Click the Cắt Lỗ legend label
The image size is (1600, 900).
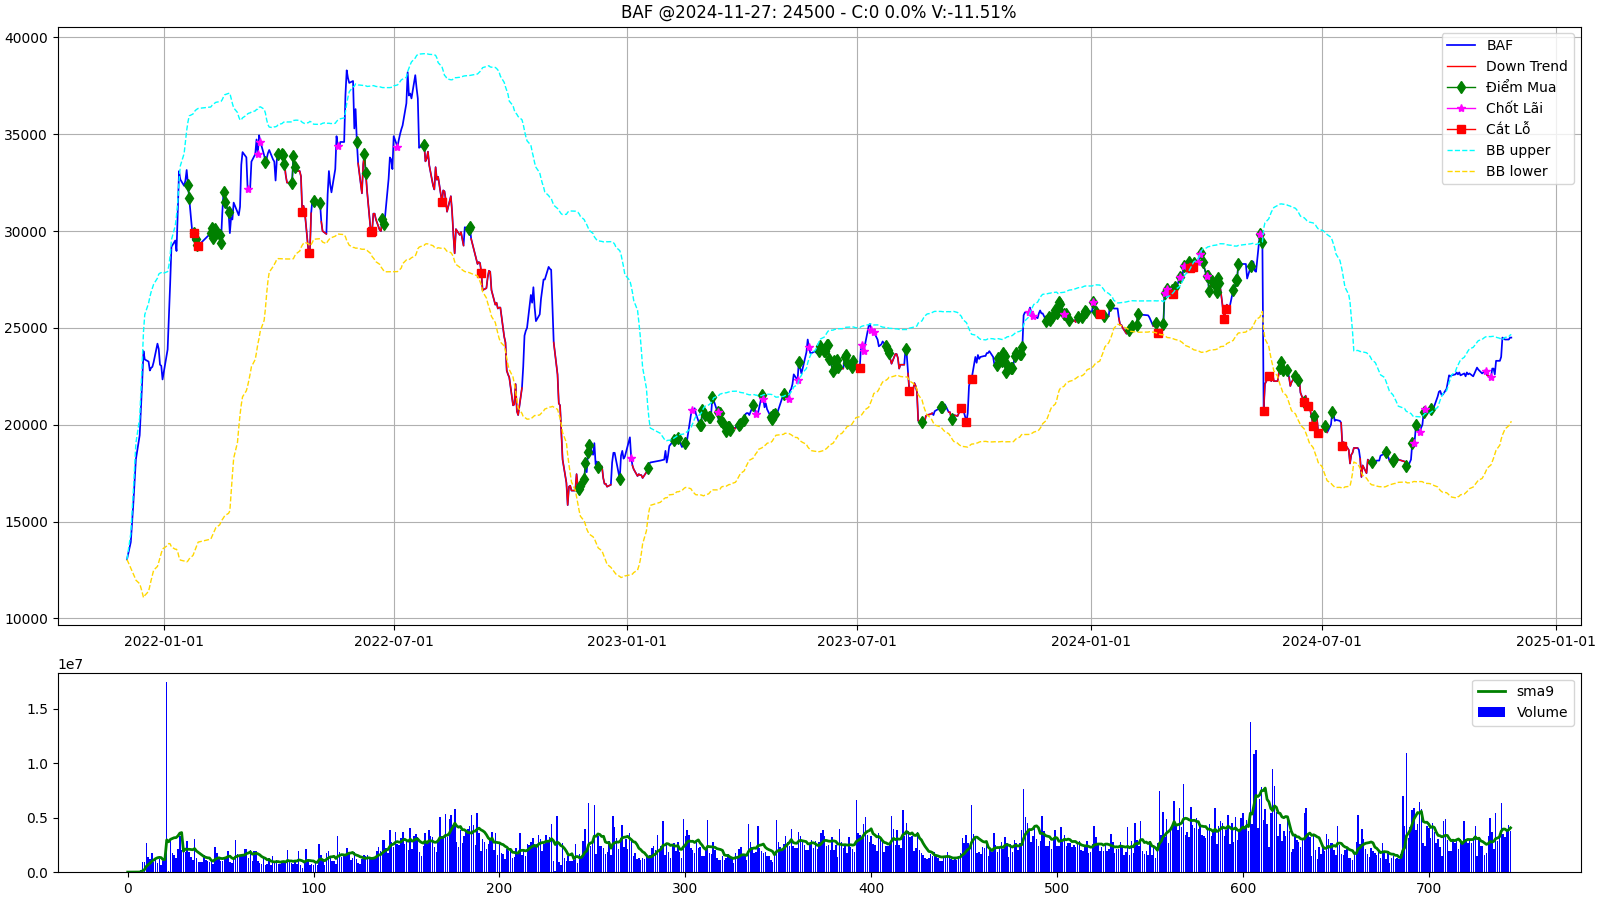(x=1507, y=129)
